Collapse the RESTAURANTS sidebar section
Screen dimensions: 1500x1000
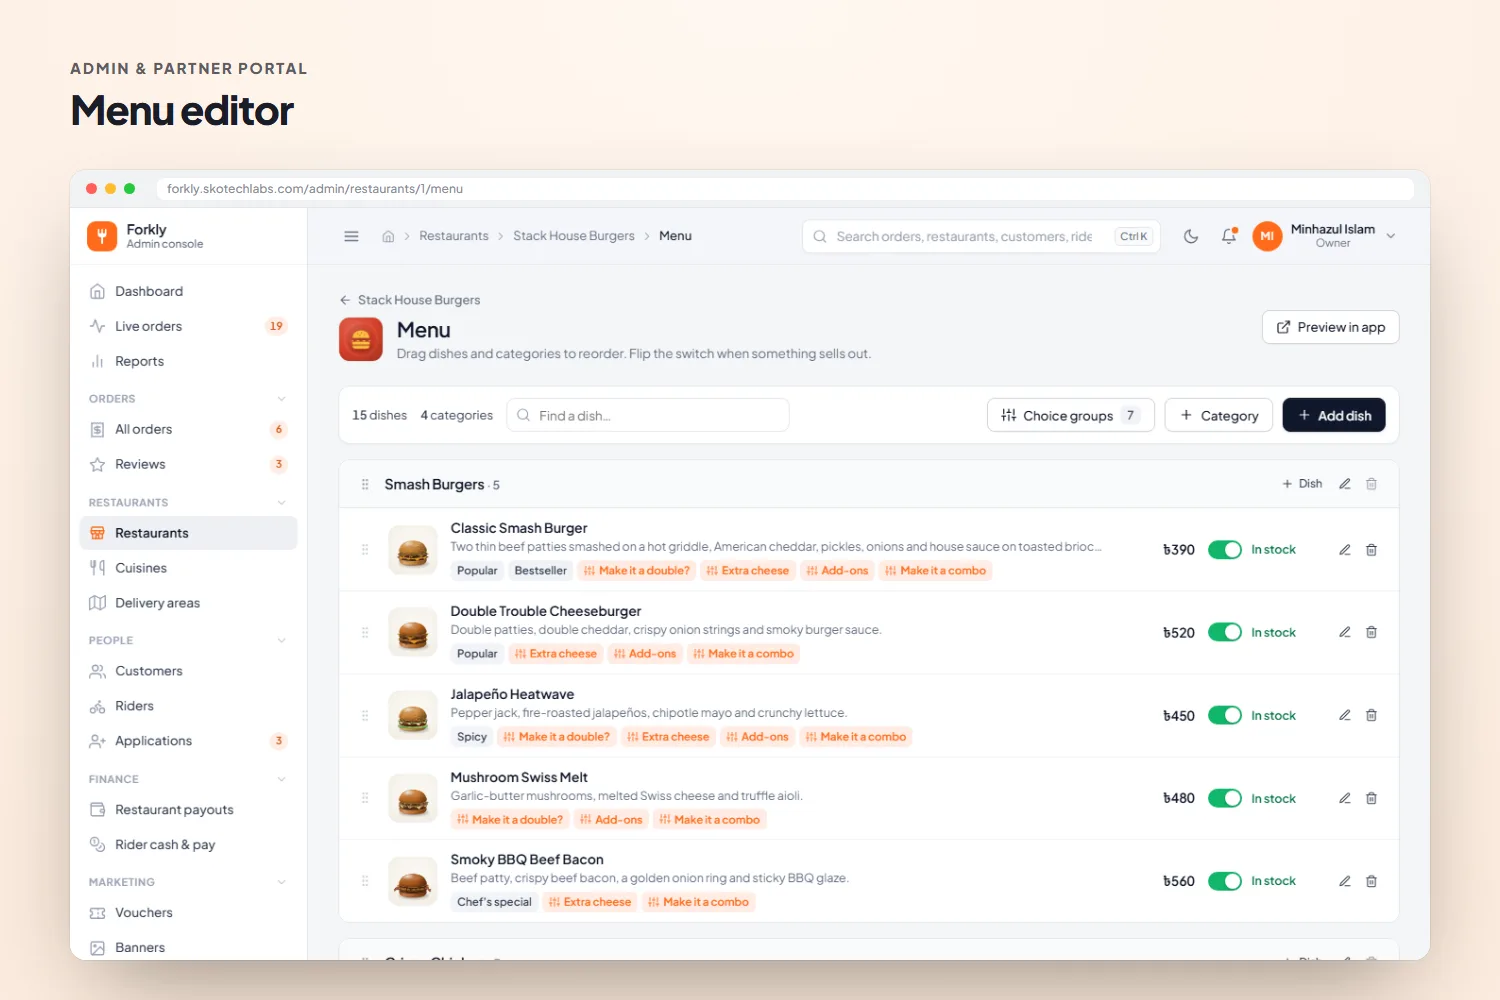tap(281, 503)
